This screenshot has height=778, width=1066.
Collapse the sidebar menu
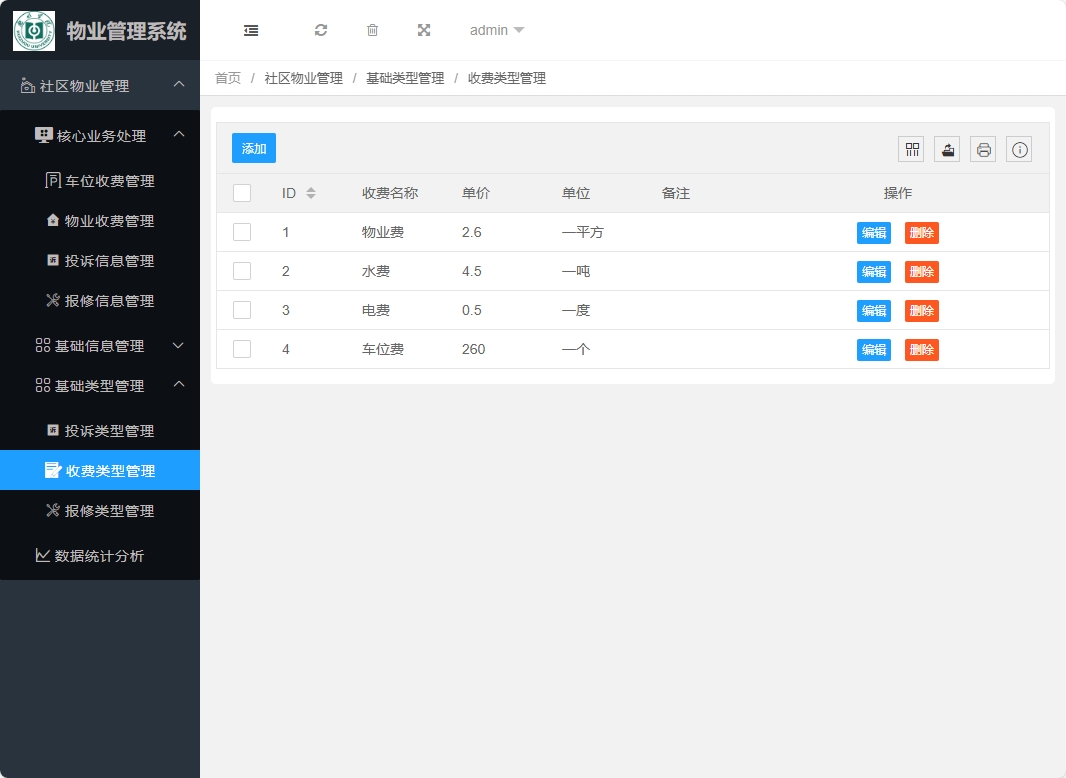pos(251,30)
